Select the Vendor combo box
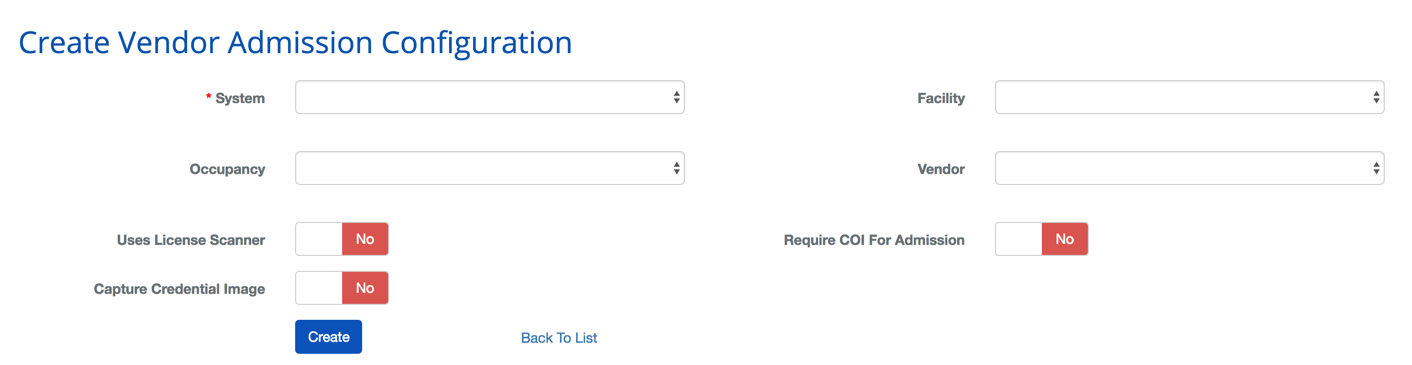Image resolution: width=1412 pixels, height=365 pixels. pos(1190,169)
